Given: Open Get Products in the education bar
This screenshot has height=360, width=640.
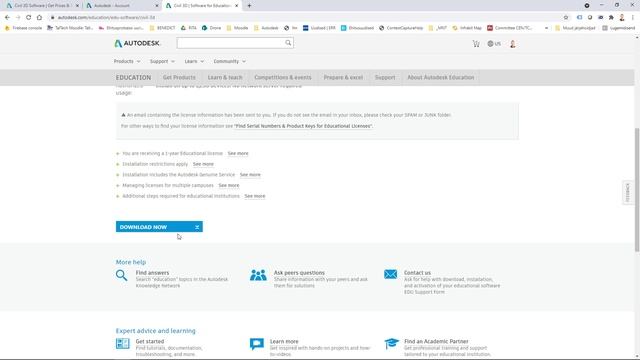Looking at the screenshot, I should coord(179,78).
